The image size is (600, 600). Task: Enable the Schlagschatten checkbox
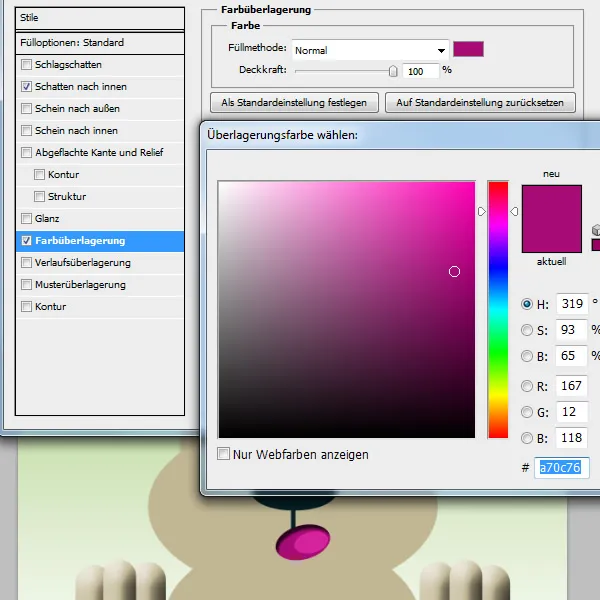(26, 64)
